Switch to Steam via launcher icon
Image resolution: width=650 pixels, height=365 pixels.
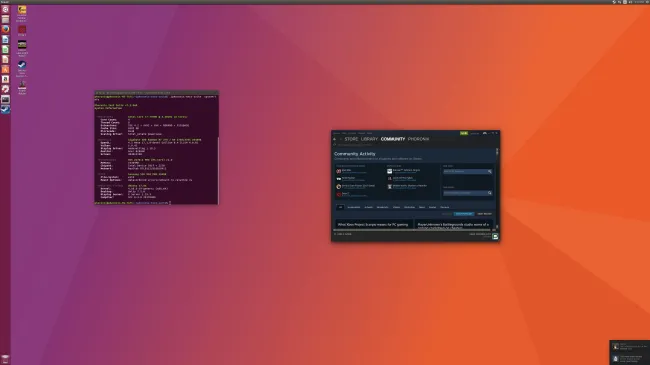click(x=5, y=110)
